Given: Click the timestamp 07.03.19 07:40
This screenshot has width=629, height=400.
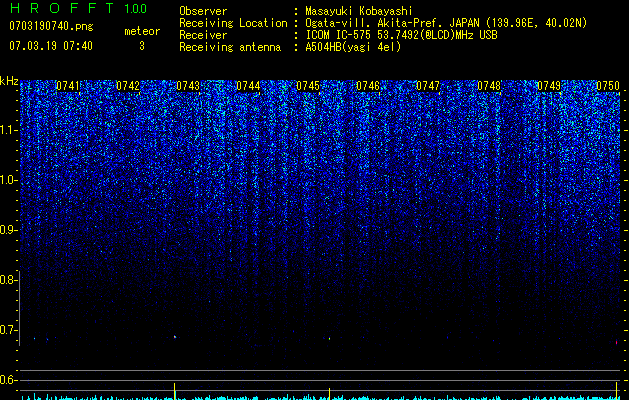Looking at the screenshot, I should tap(51, 46).
